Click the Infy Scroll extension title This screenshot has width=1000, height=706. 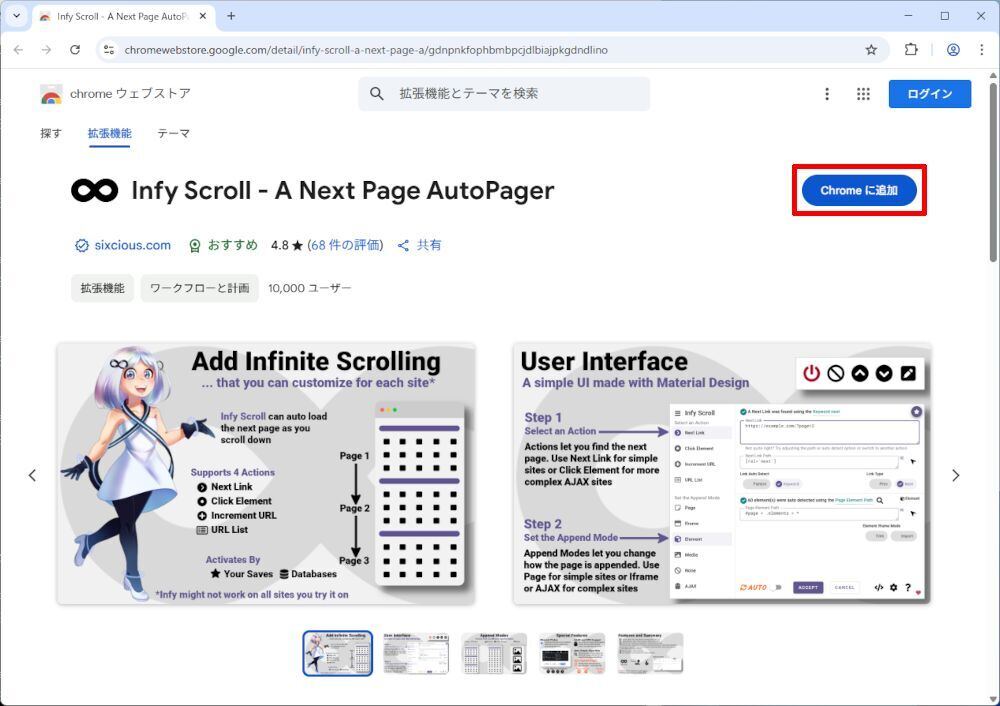point(343,190)
